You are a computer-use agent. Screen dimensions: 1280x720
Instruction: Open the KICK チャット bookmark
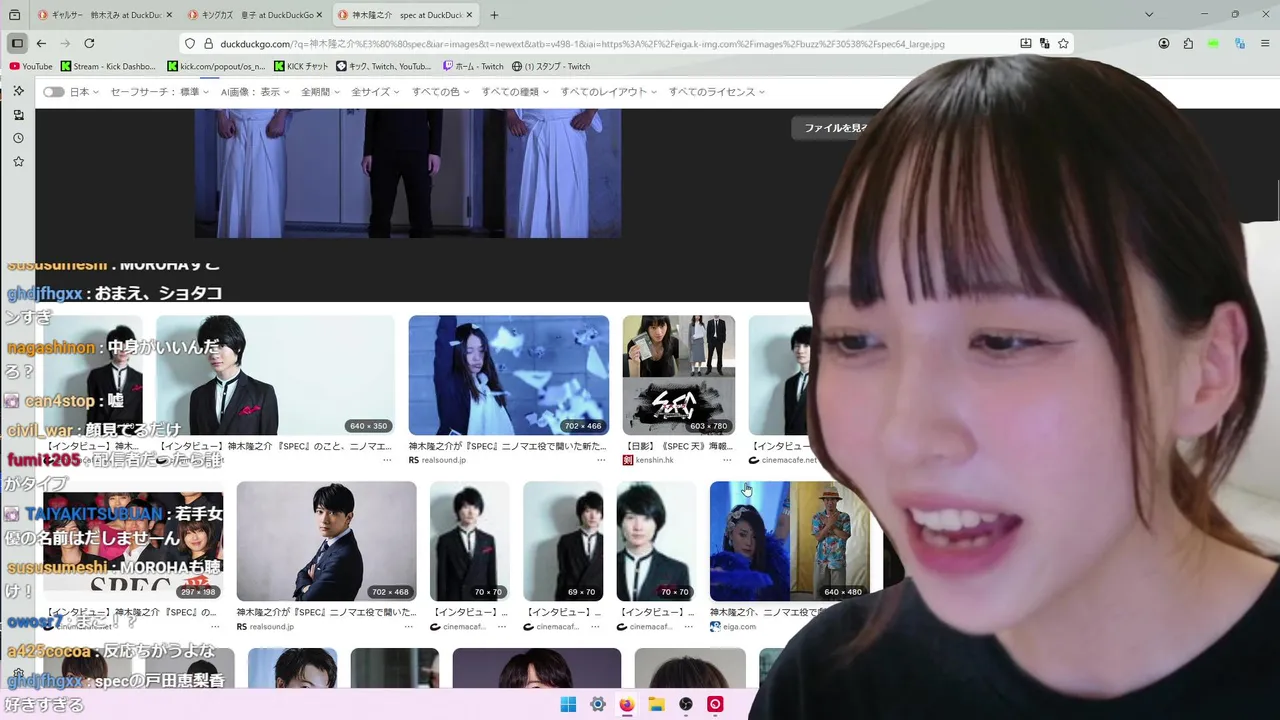[x=300, y=66]
